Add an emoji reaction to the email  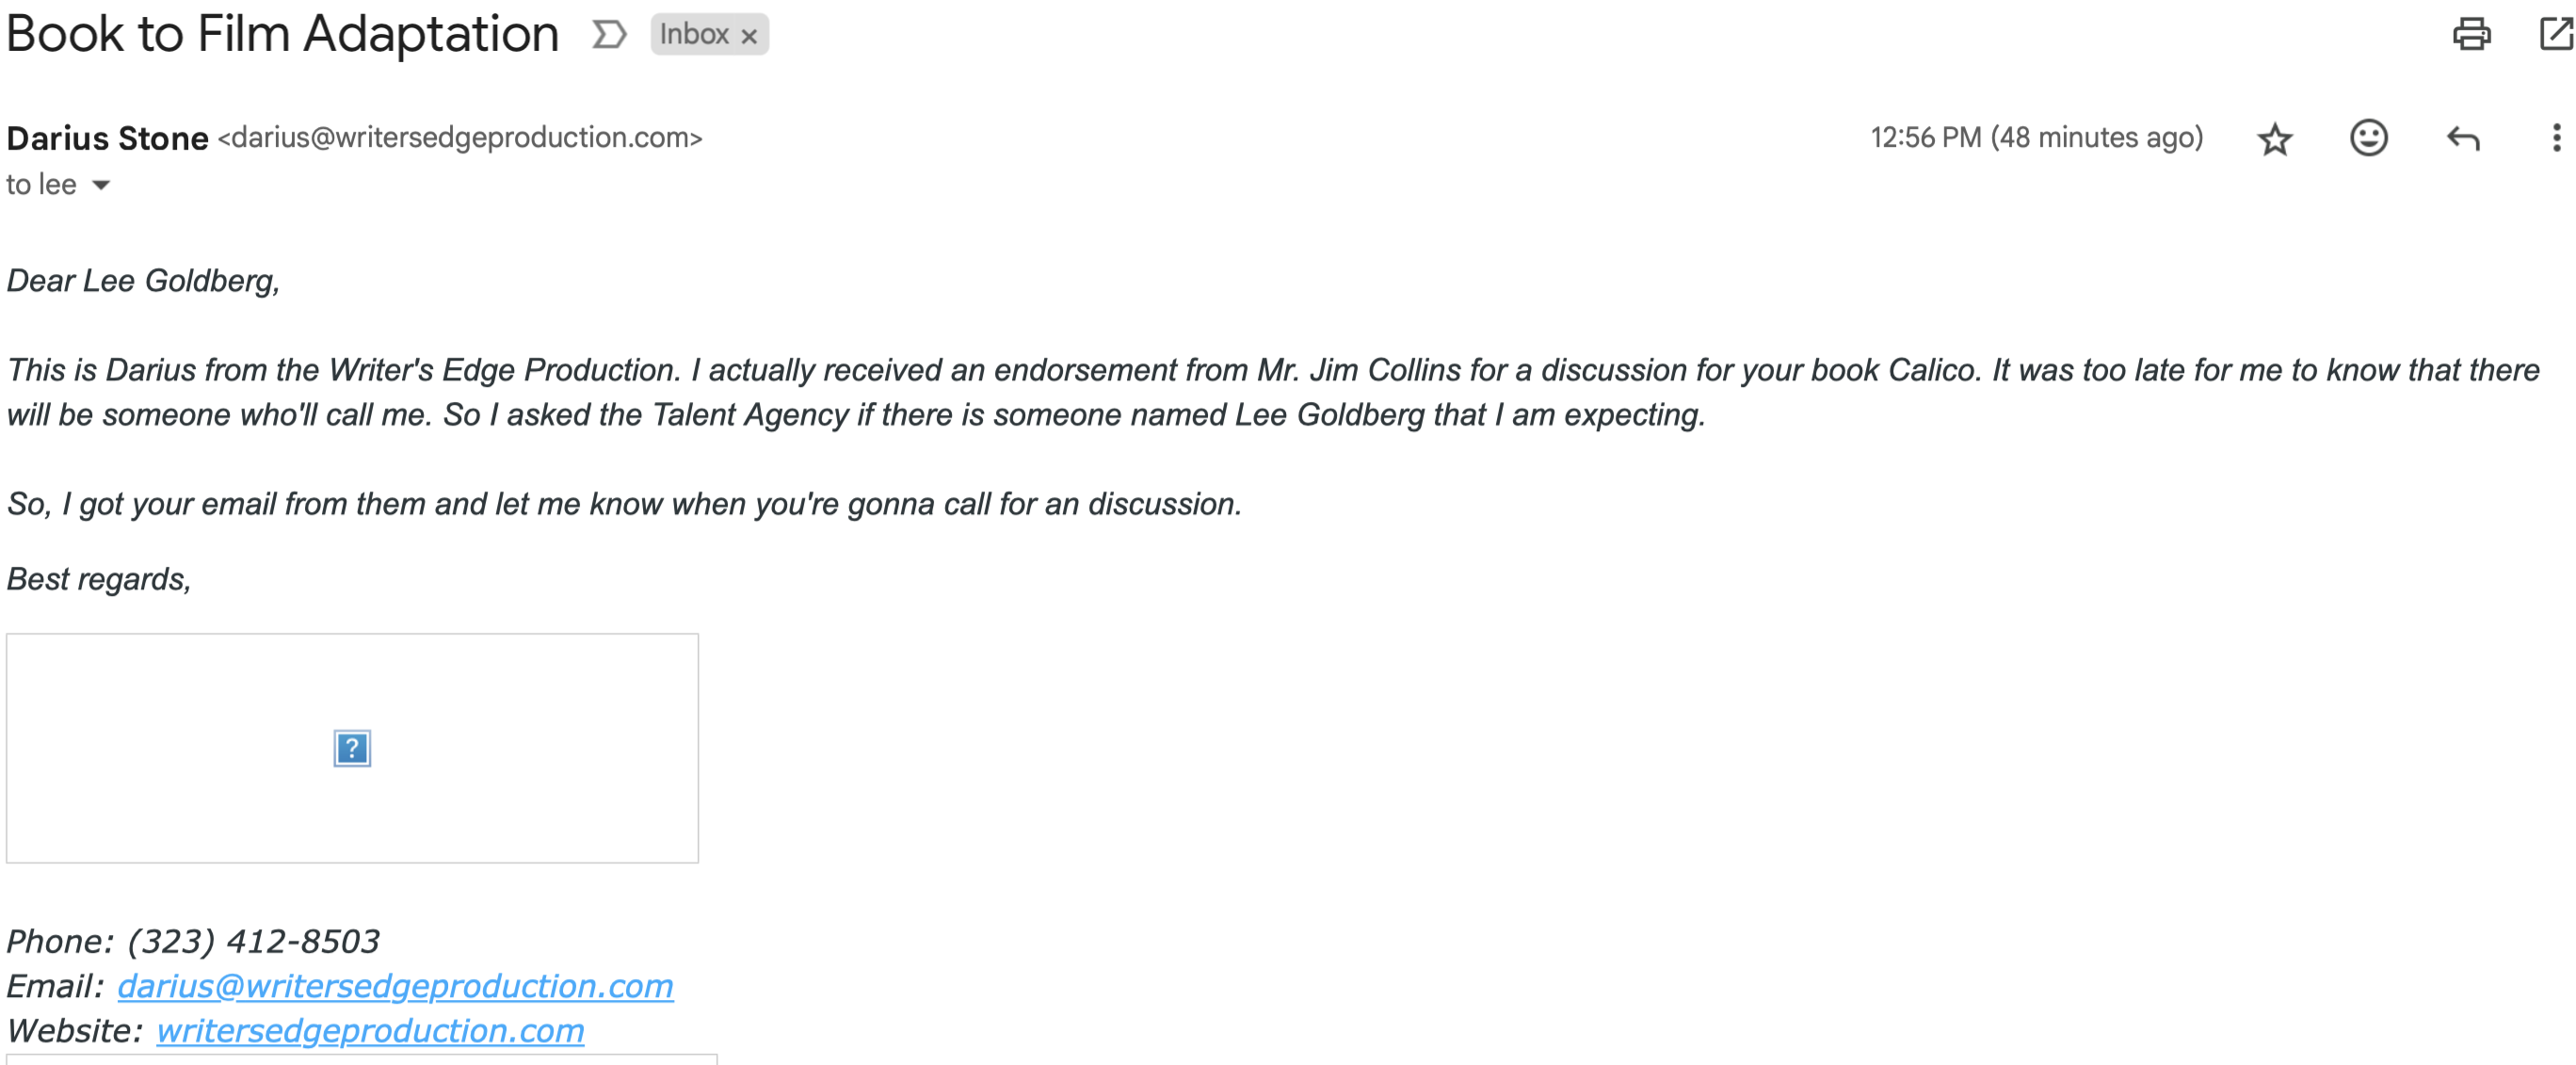2368,138
